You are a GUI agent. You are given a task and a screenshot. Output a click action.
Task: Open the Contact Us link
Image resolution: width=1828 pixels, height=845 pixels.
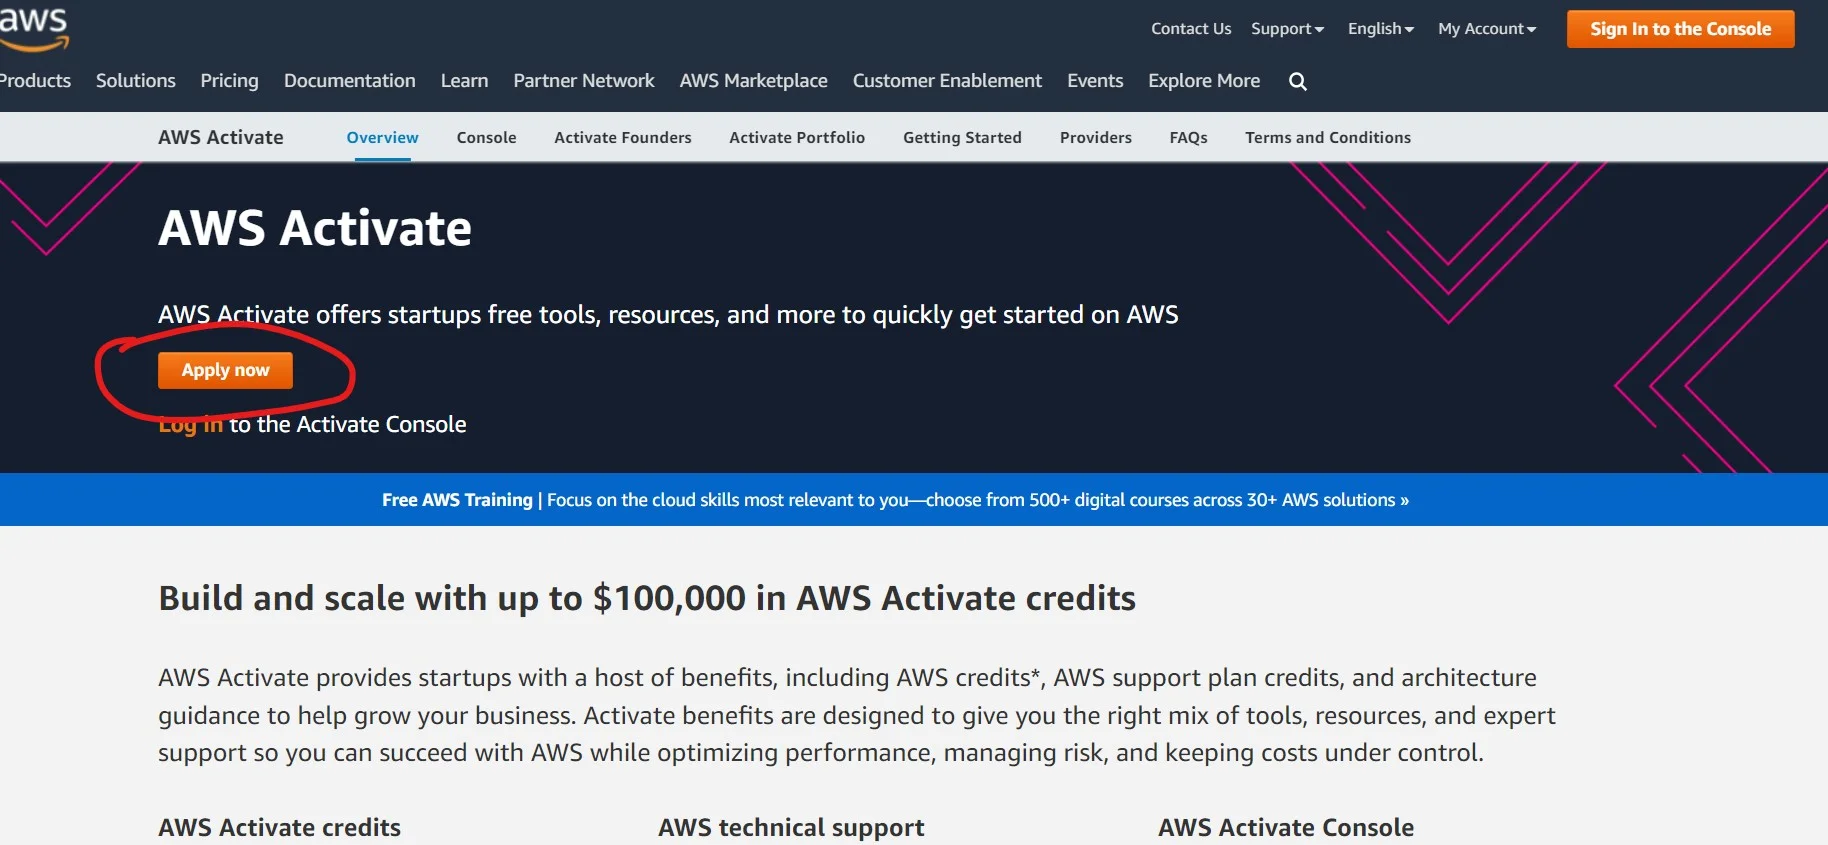click(1190, 29)
